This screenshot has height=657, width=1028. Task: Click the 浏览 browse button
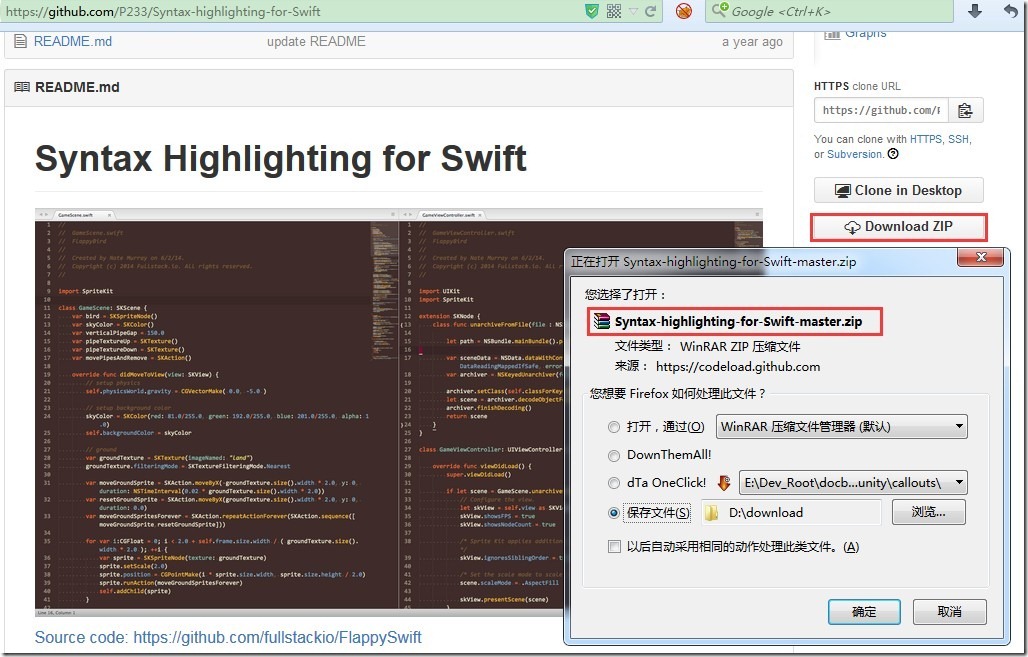pos(928,512)
